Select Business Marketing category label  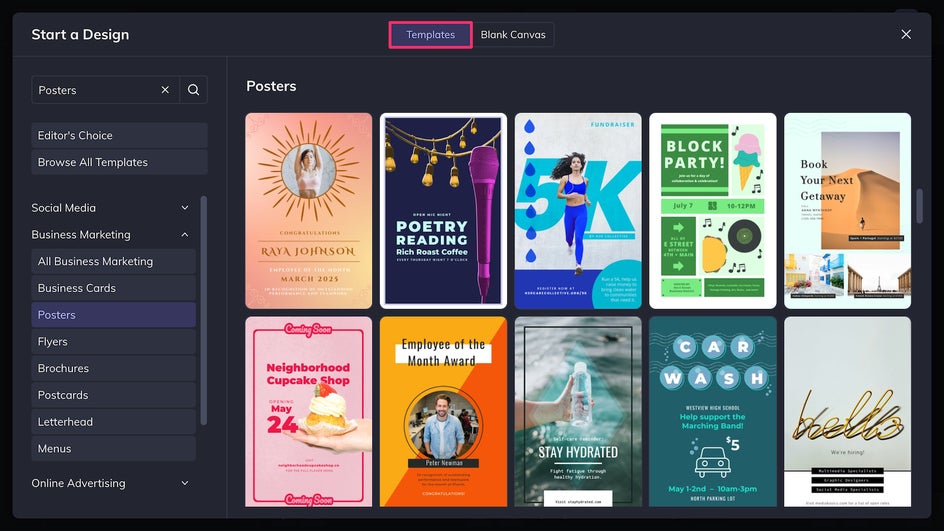click(x=81, y=235)
